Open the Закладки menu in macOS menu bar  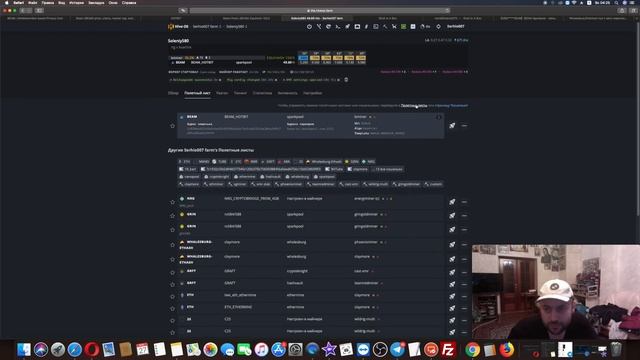(96, 2)
